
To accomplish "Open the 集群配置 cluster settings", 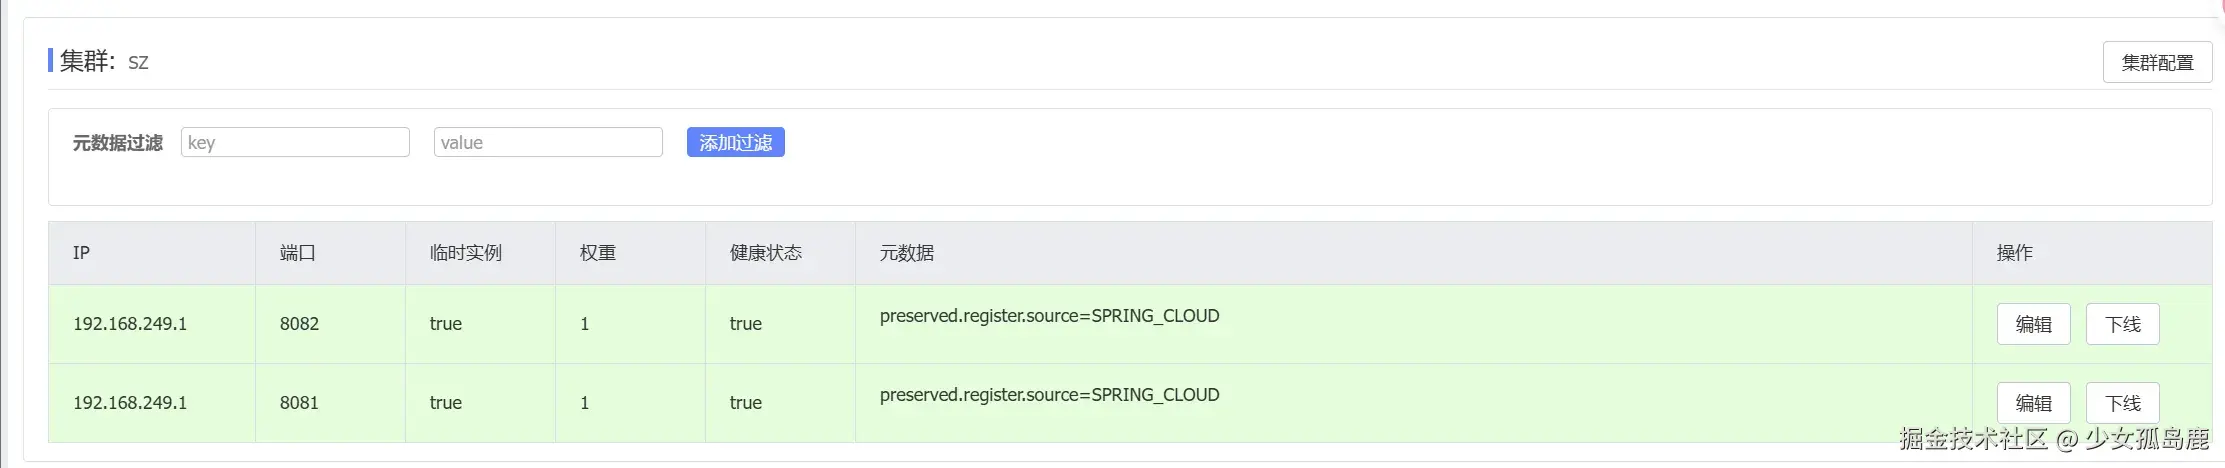I will 2157,62.
